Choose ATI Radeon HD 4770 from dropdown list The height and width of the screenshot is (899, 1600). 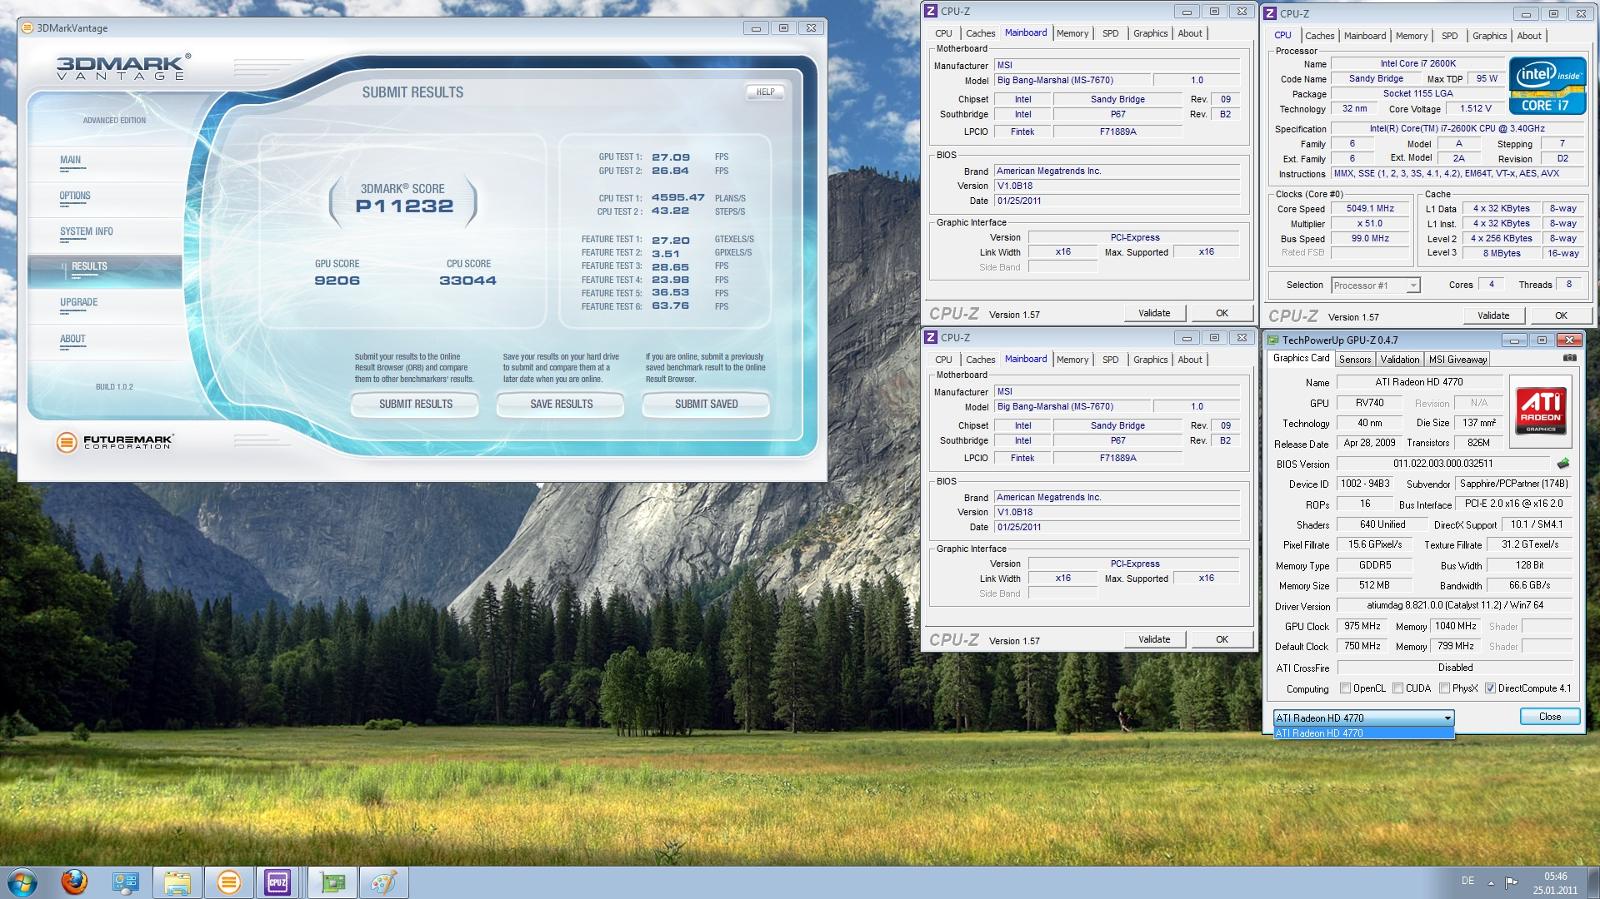pyautogui.click(x=1363, y=733)
